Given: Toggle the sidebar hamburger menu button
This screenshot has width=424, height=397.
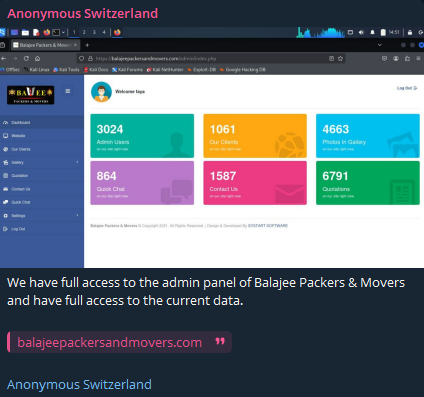Looking at the screenshot, I should pos(68,91).
